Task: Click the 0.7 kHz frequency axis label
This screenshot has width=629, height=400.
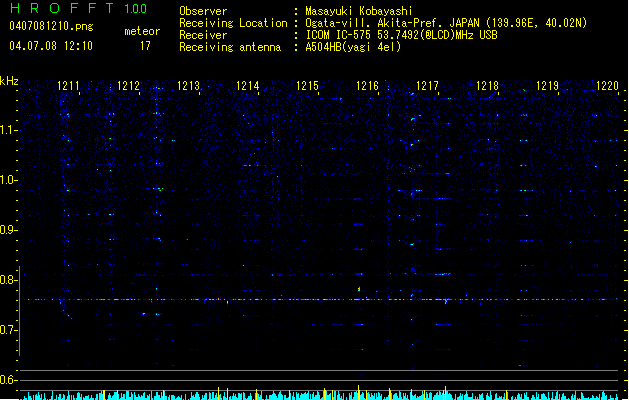Action: [8, 330]
